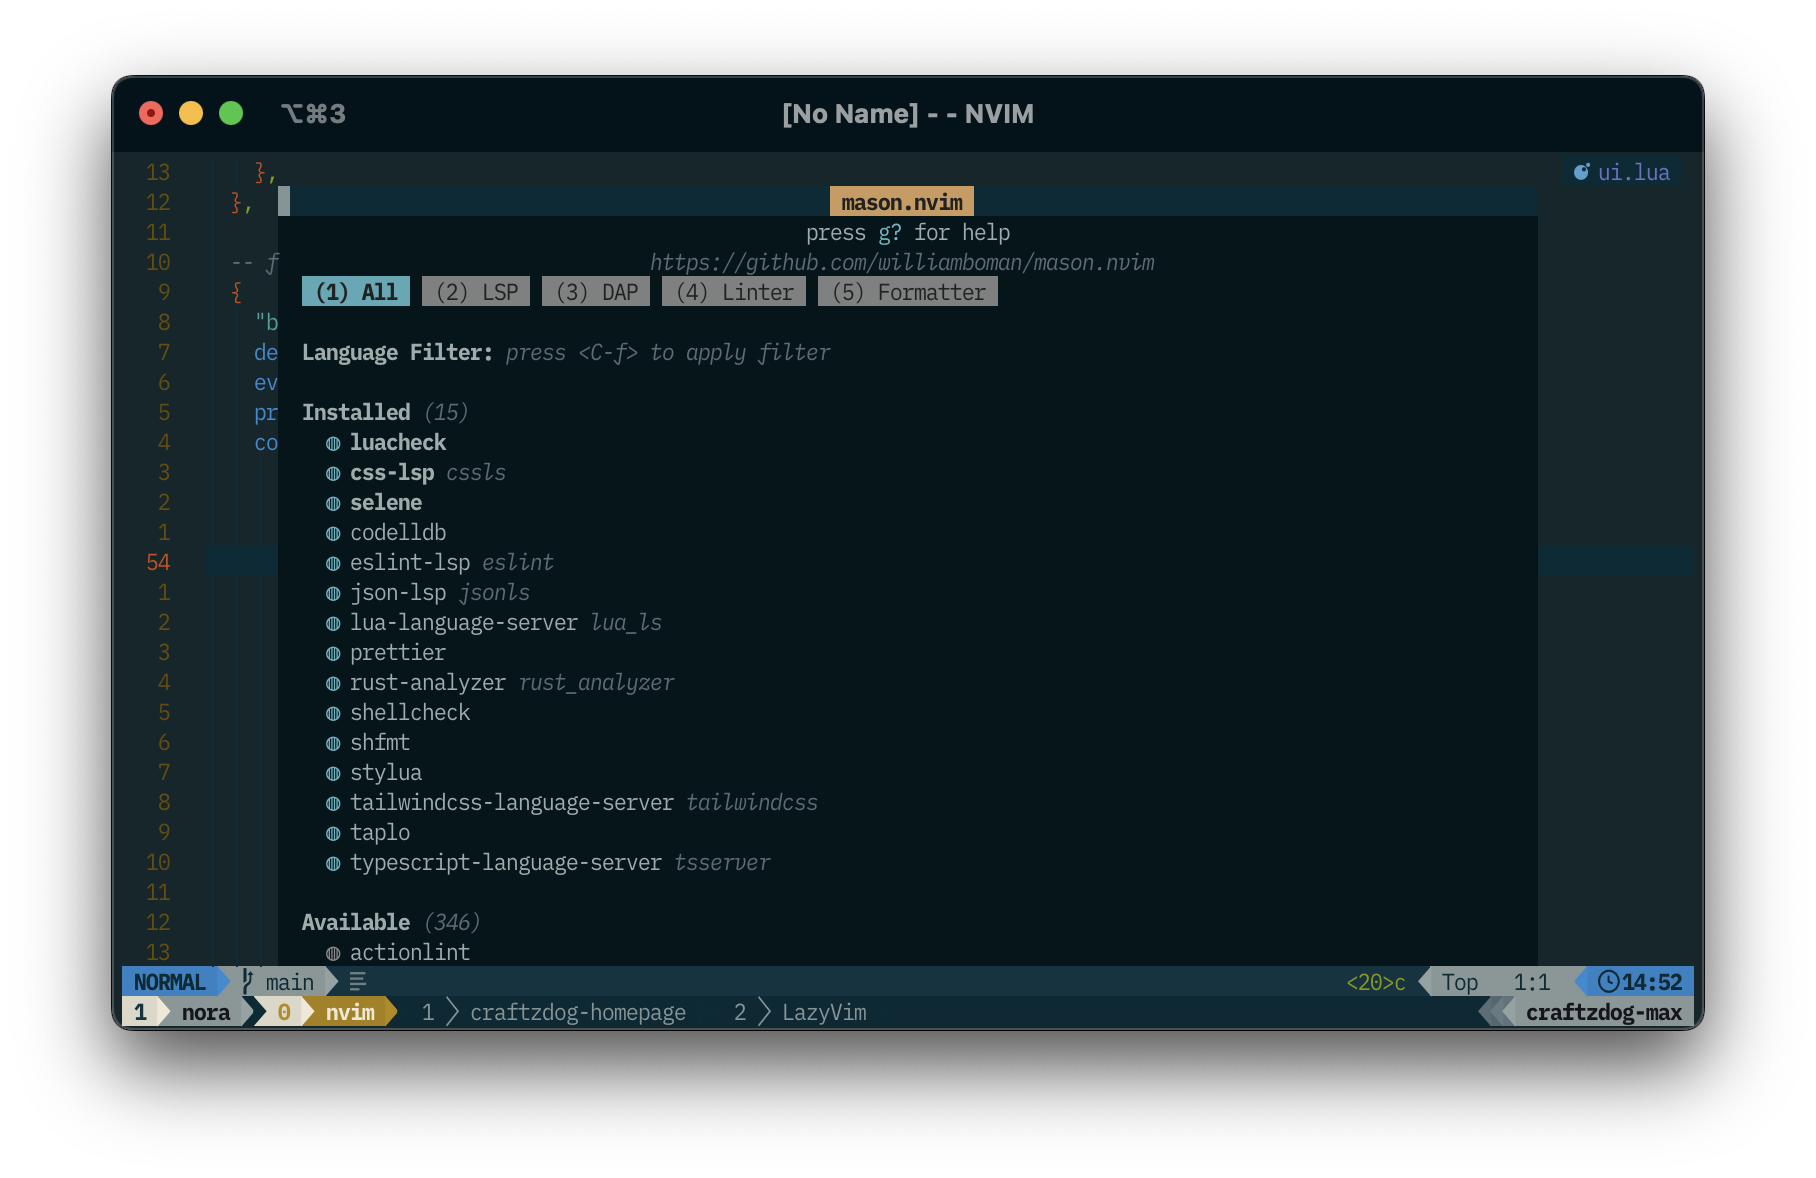
Task: Select the prettier package icon
Action: 334,652
